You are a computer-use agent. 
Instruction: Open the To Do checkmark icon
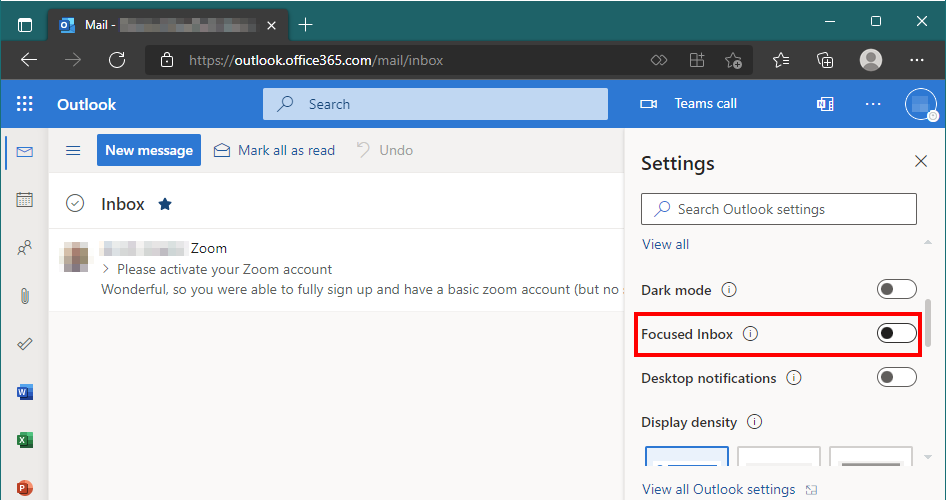click(25, 344)
